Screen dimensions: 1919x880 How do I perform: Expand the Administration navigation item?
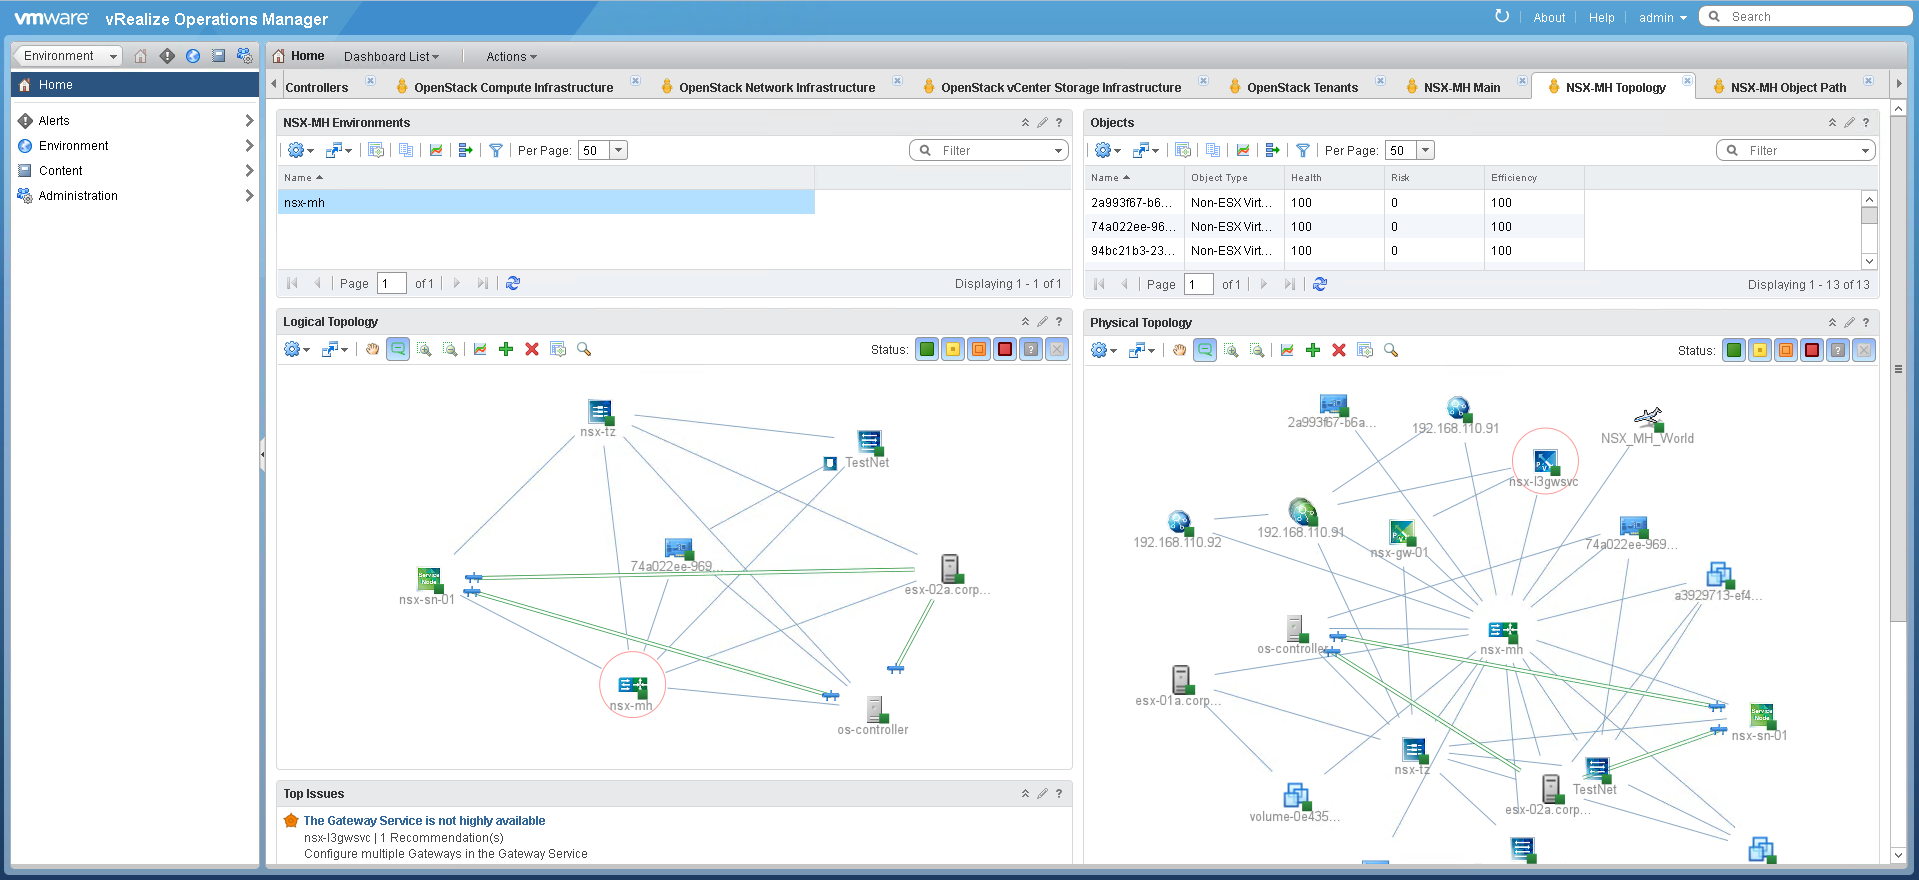(x=249, y=196)
